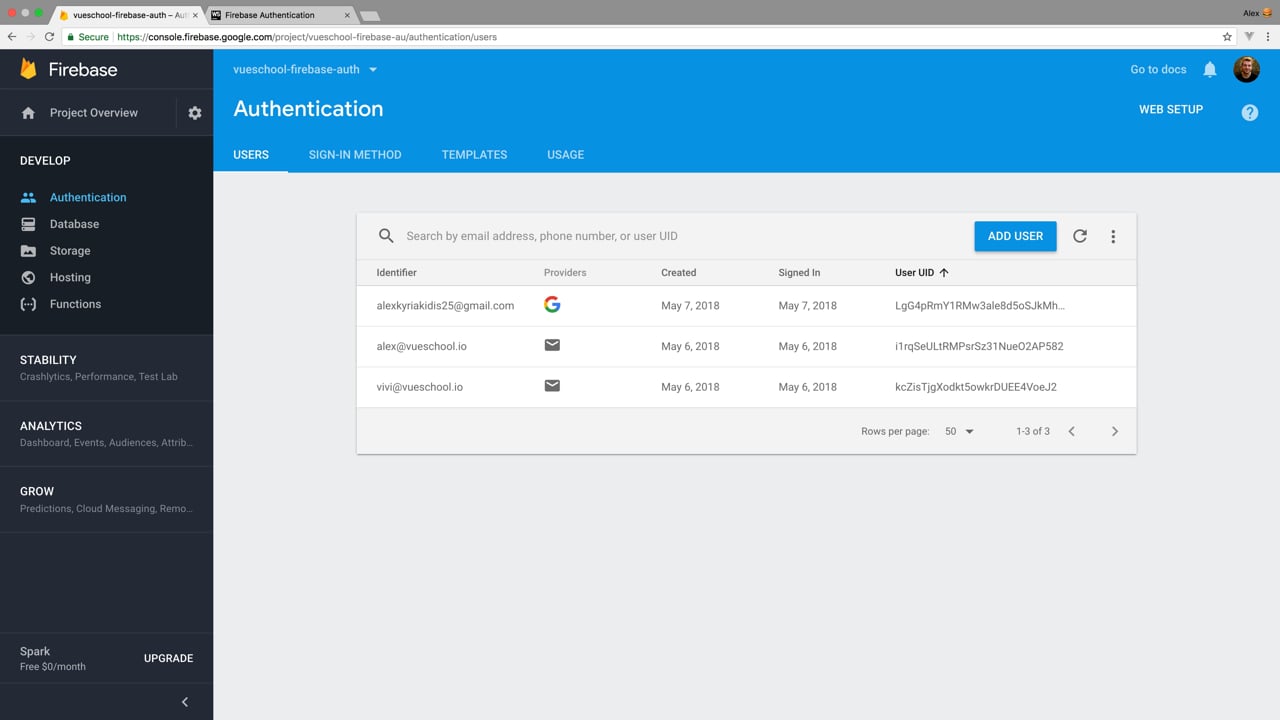Image resolution: width=1280 pixels, height=720 pixels.
Task: Open Rows per page dropdown
Action: (959, 431)
